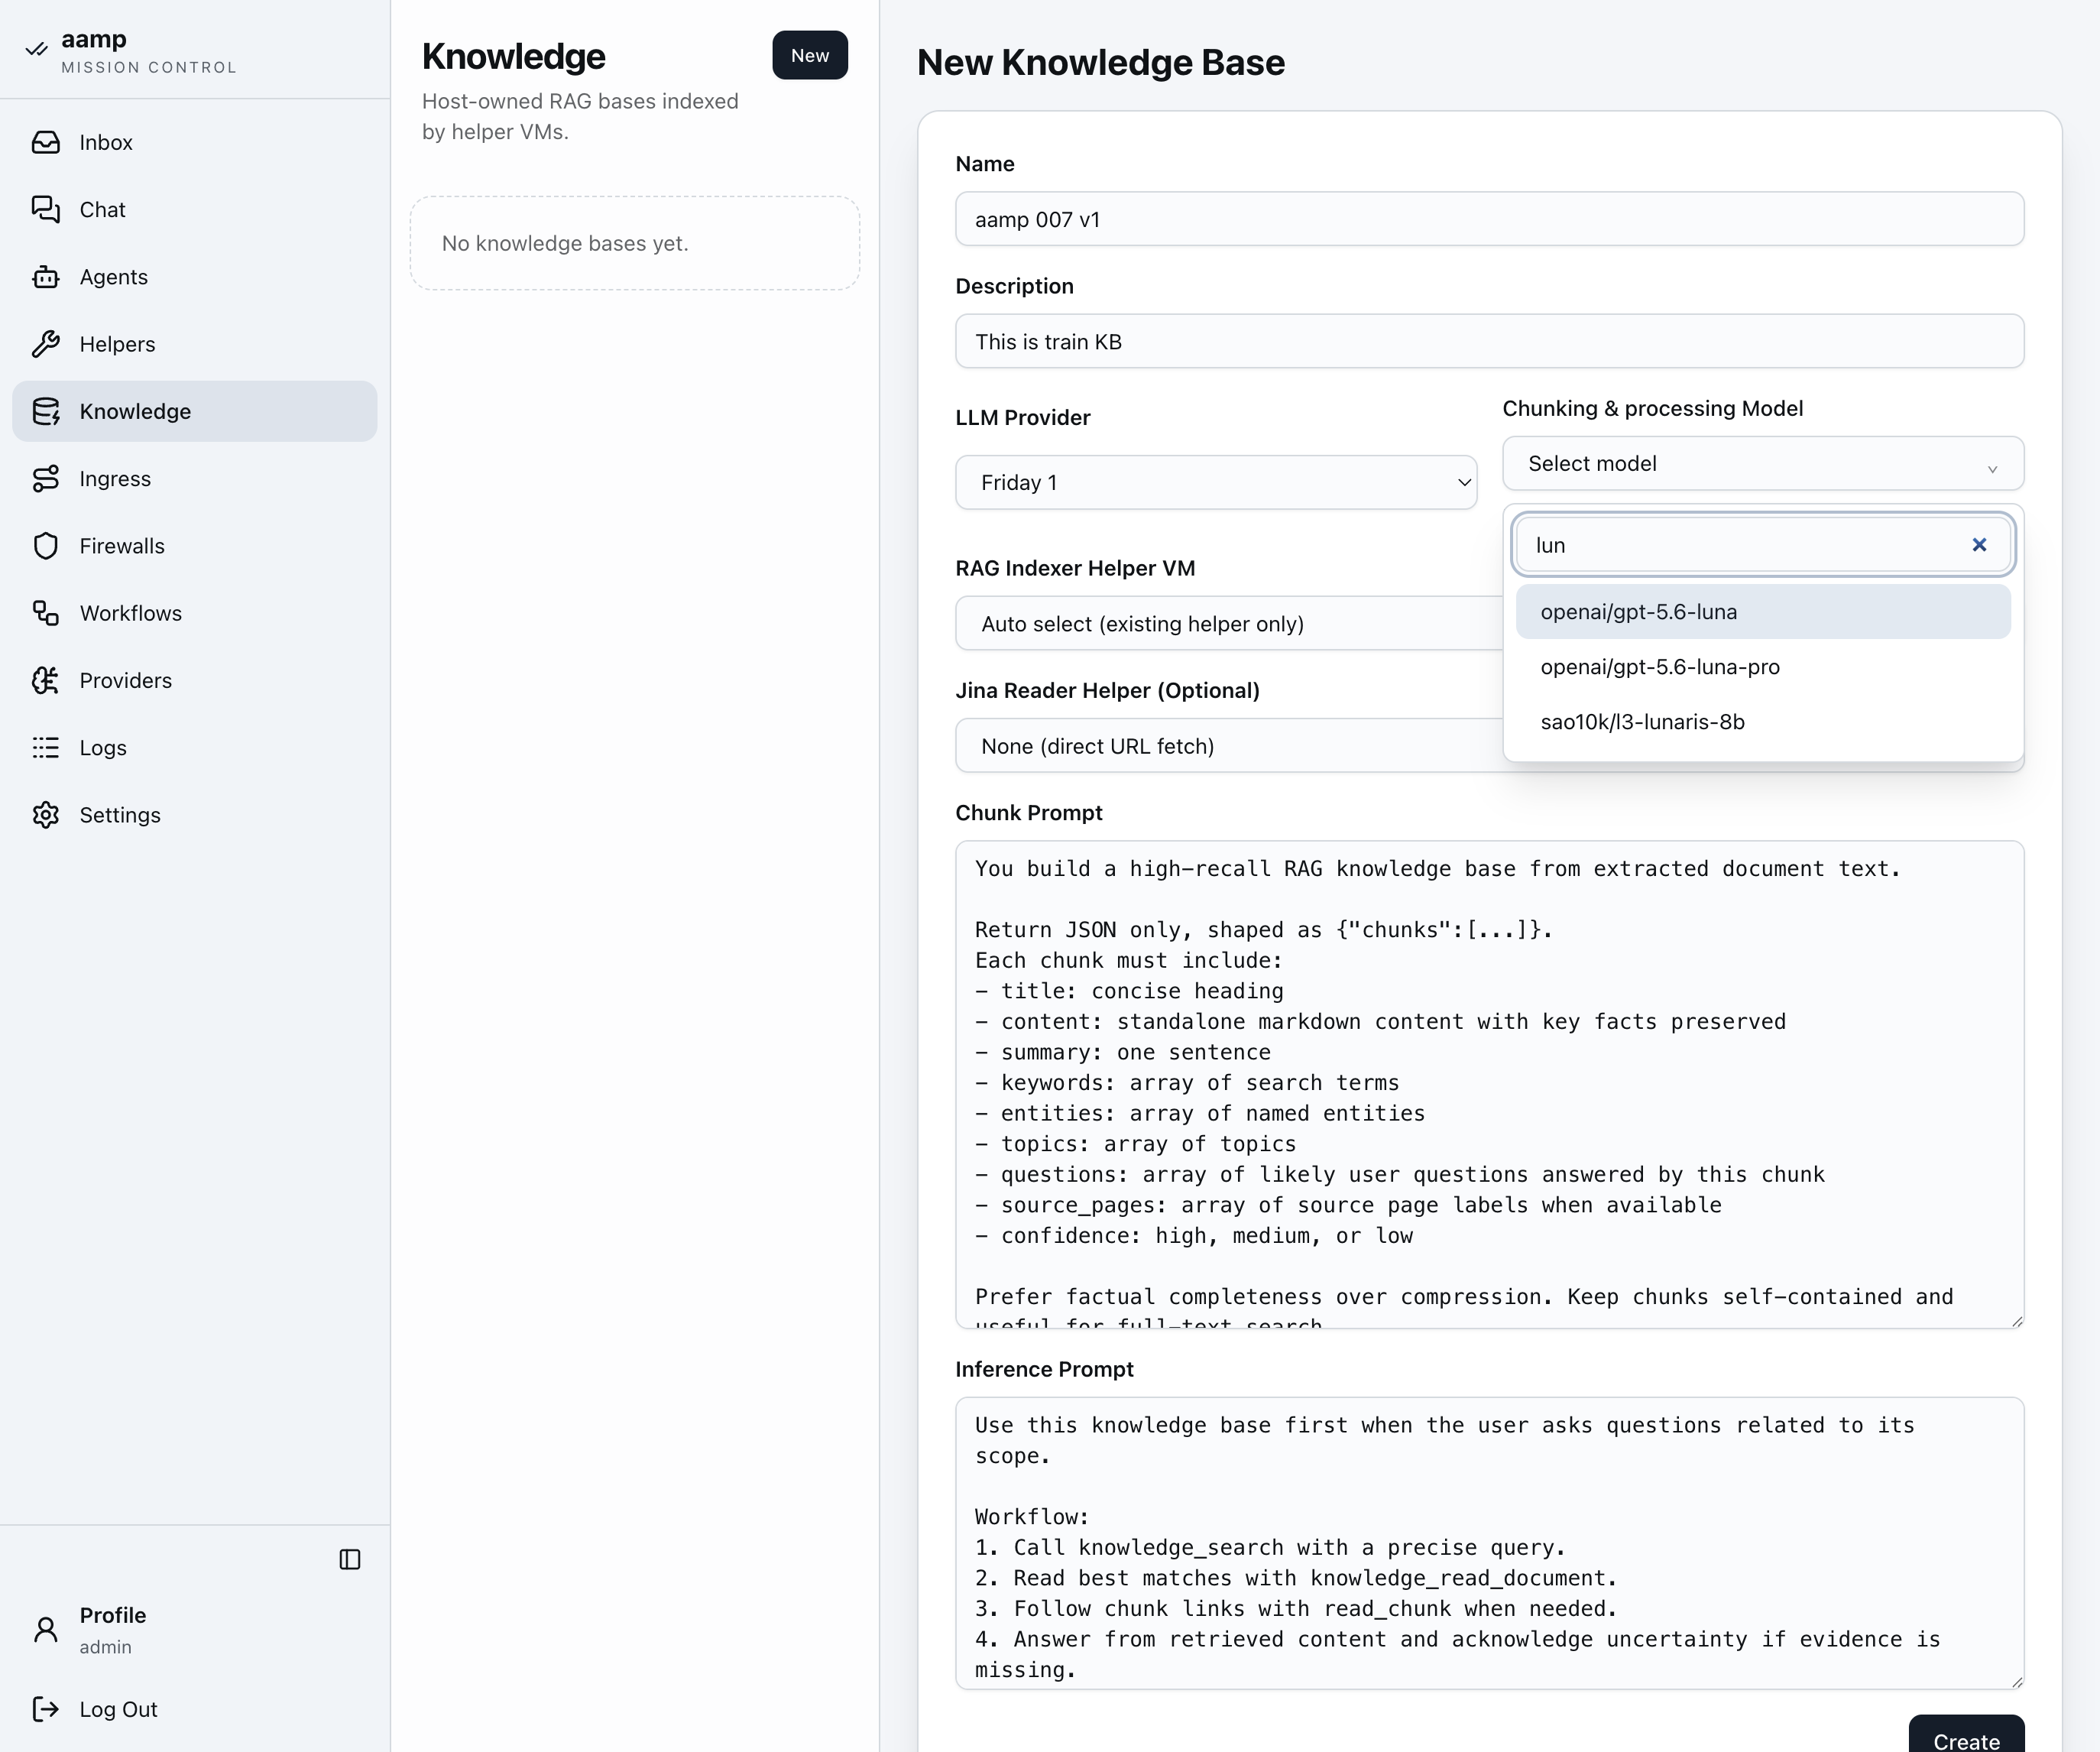Collapse the sidebar with panel icon
Screen dimensions: 2100x1752
(350, 1559)
